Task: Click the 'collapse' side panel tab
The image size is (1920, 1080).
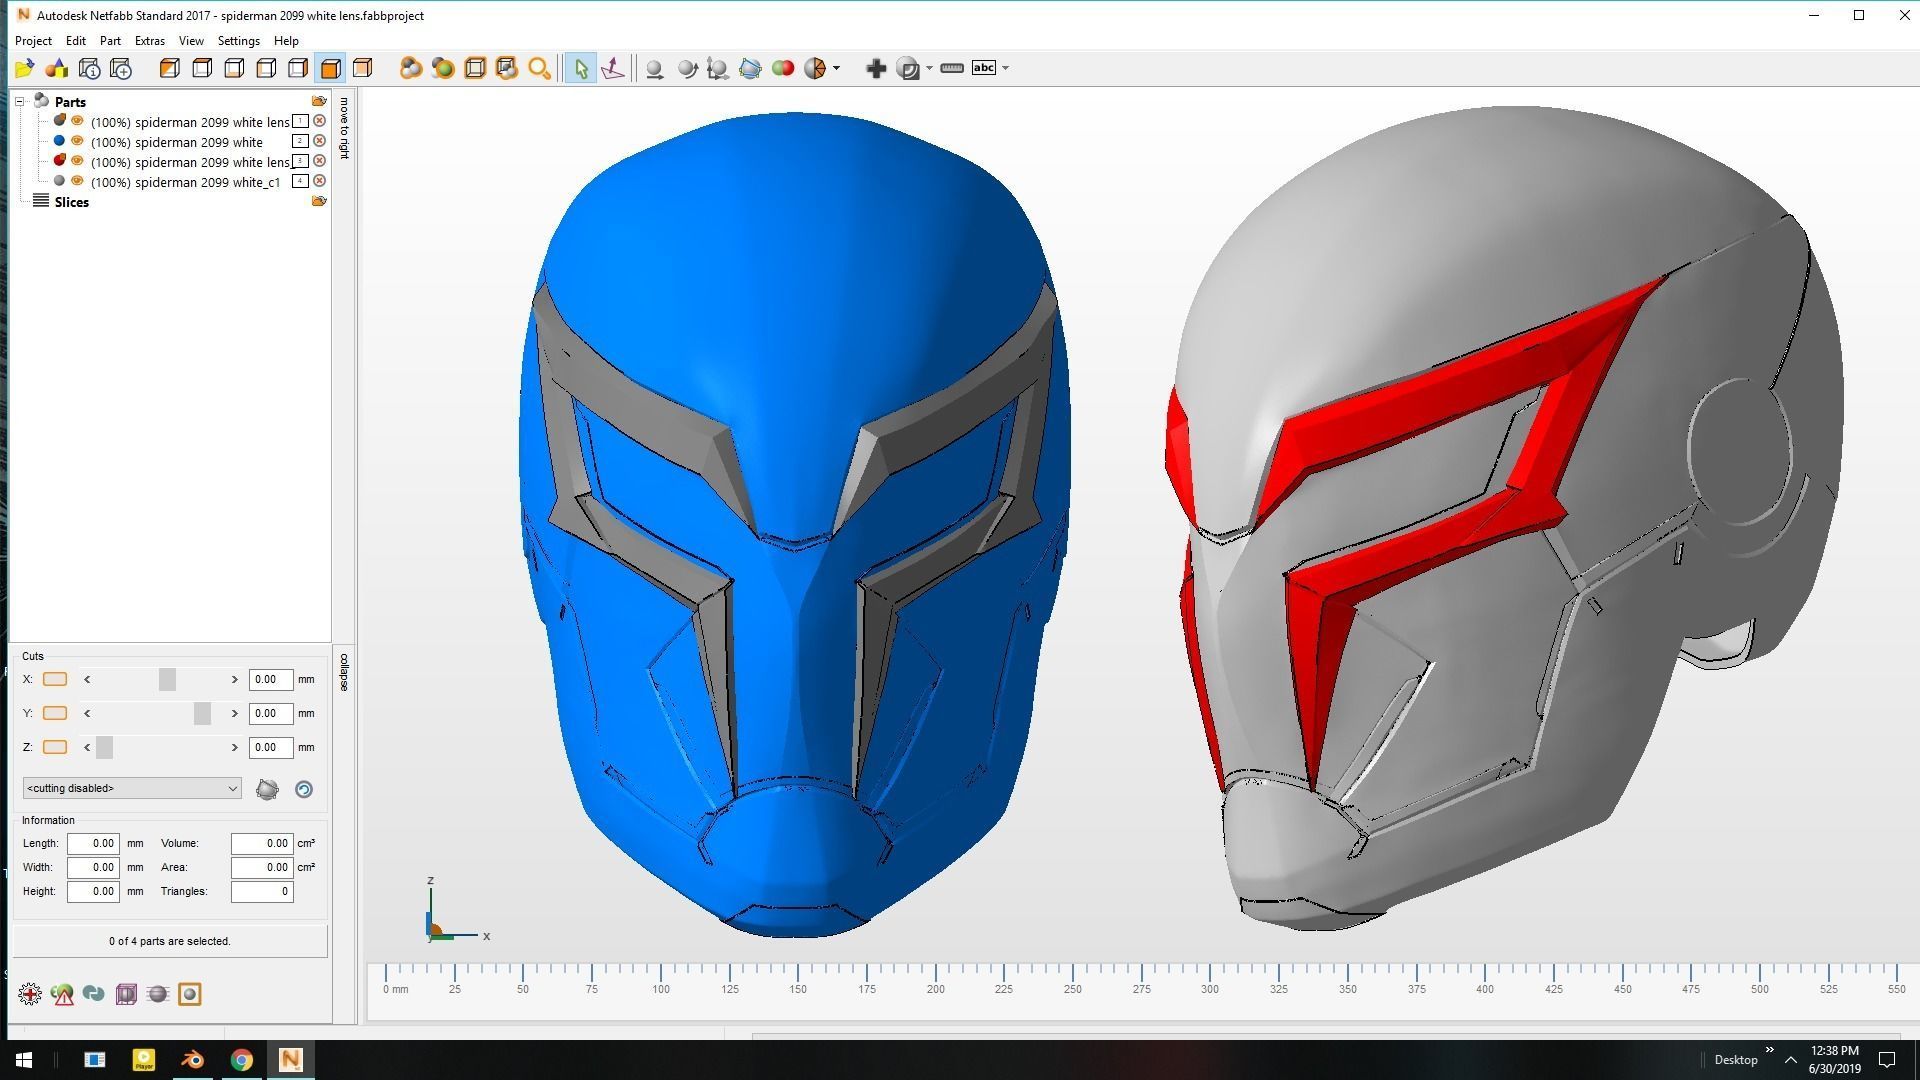Action: pyautogui.click(x=344, y=672)
